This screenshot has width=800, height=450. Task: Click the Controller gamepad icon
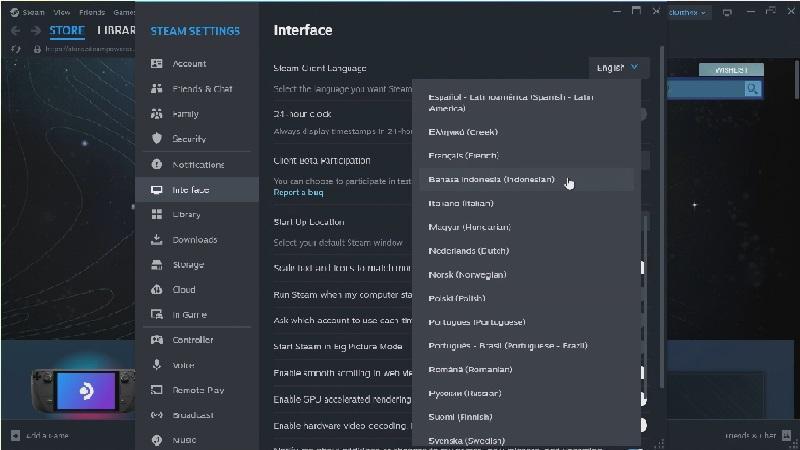point(157,339)
